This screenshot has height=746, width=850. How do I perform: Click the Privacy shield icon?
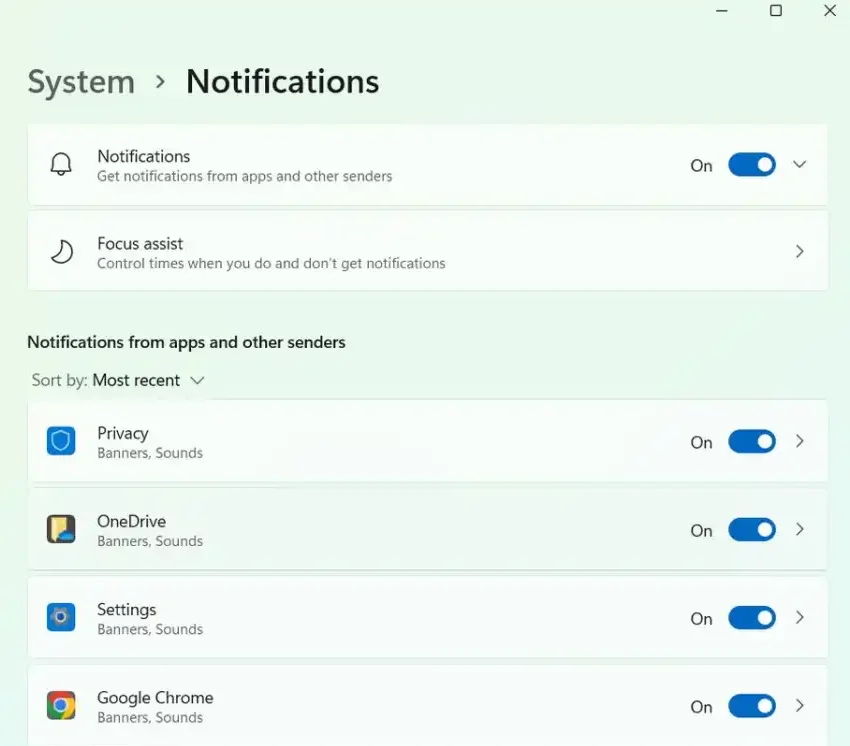point(61,441)
